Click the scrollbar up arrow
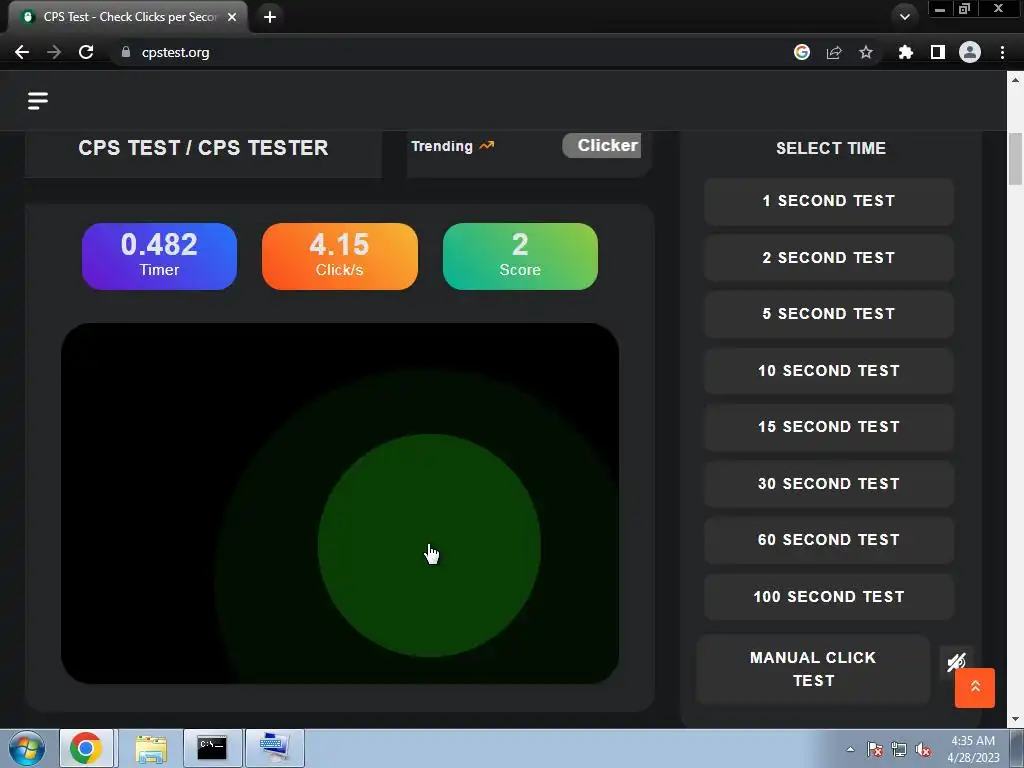This screenshot has width=1024, height=768. pos(1015,80)
